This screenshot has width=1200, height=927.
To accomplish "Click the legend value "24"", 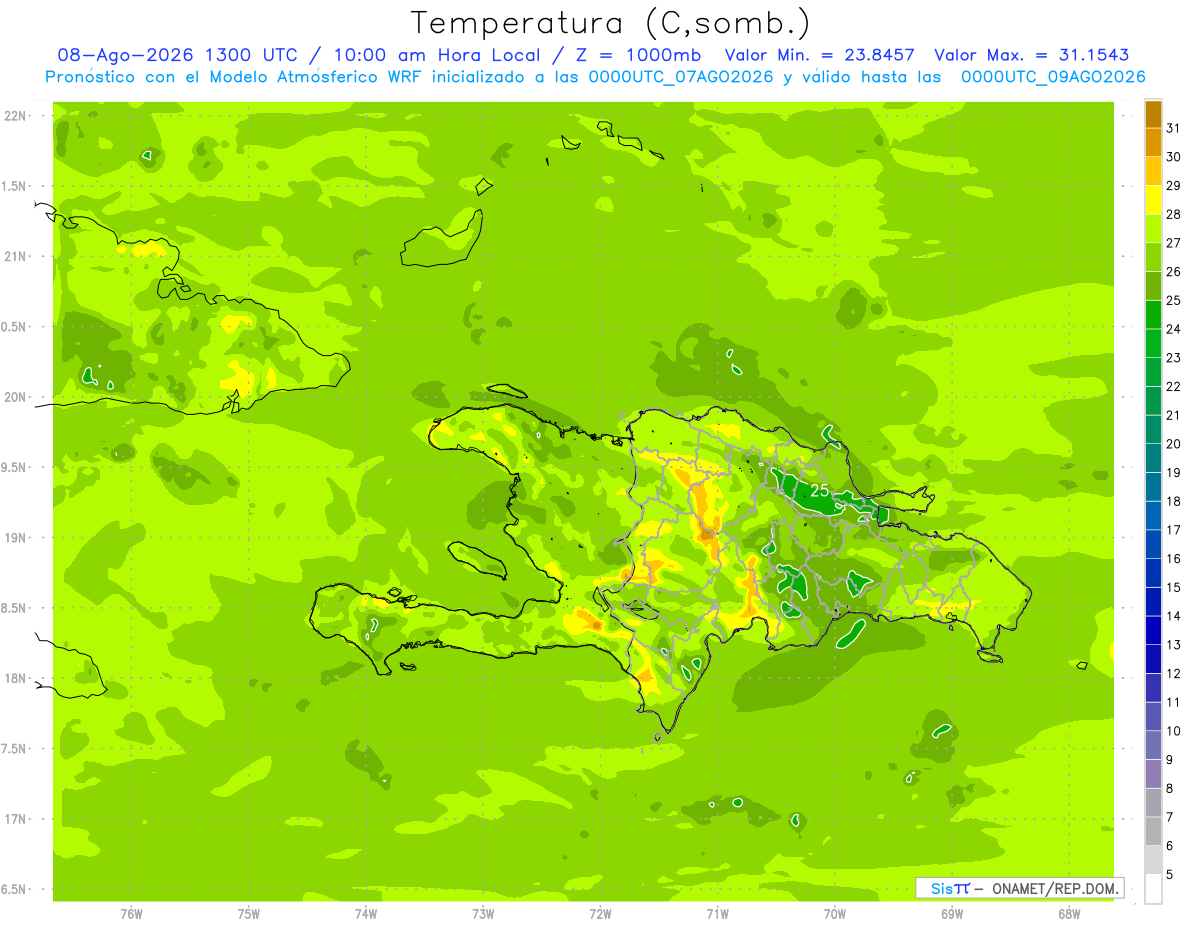I will click(1173, 329).
